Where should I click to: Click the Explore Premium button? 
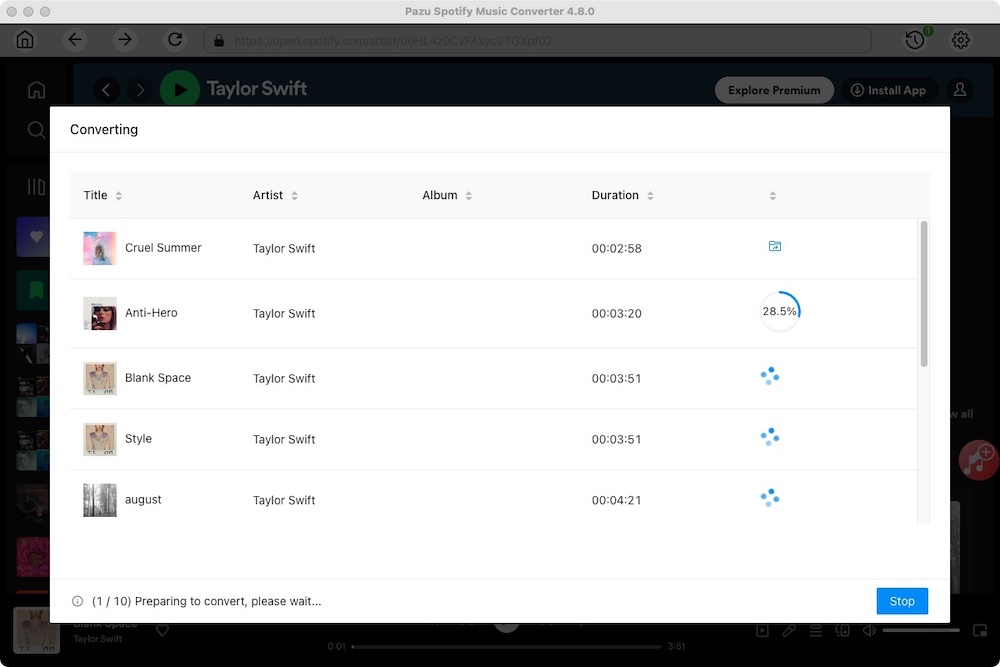pos(773,90)
